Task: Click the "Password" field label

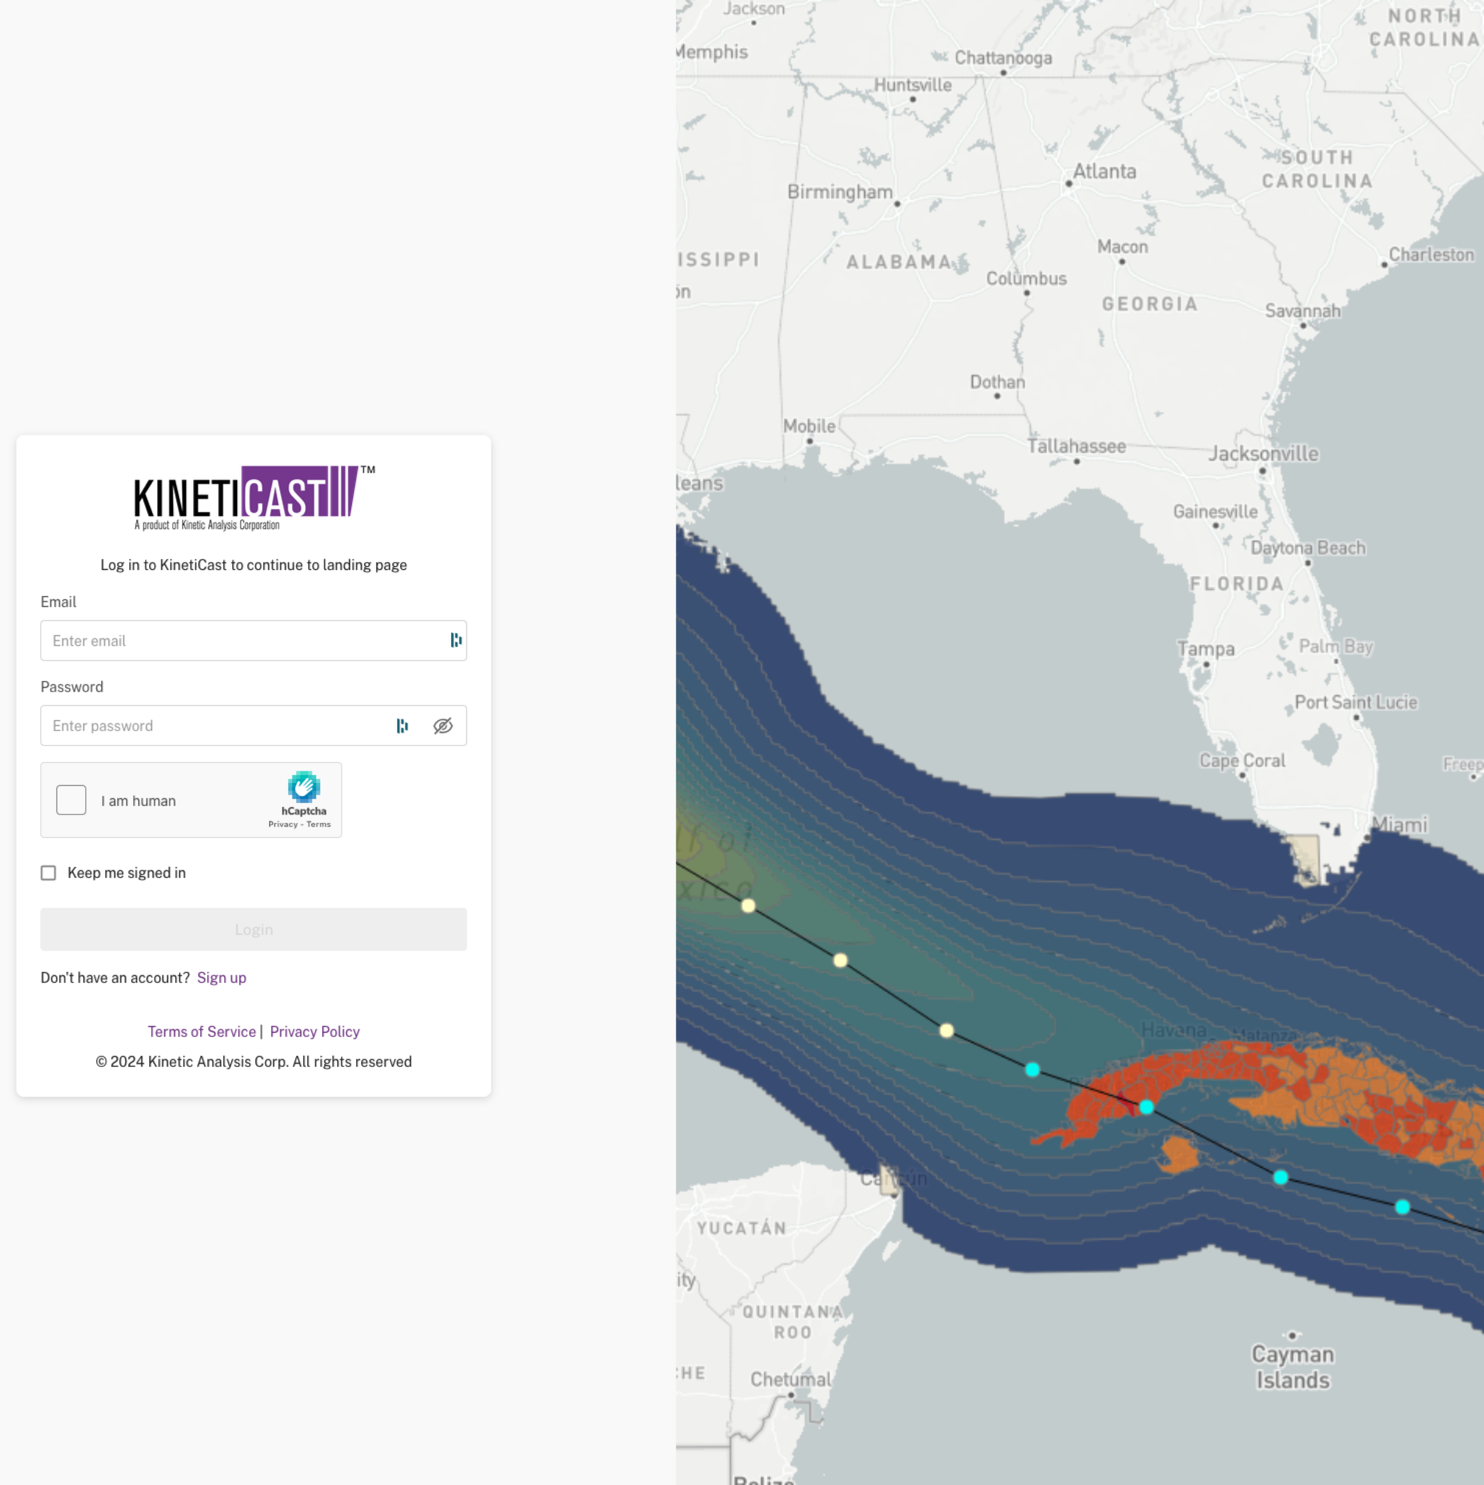Action: click(x=72, y=687)
